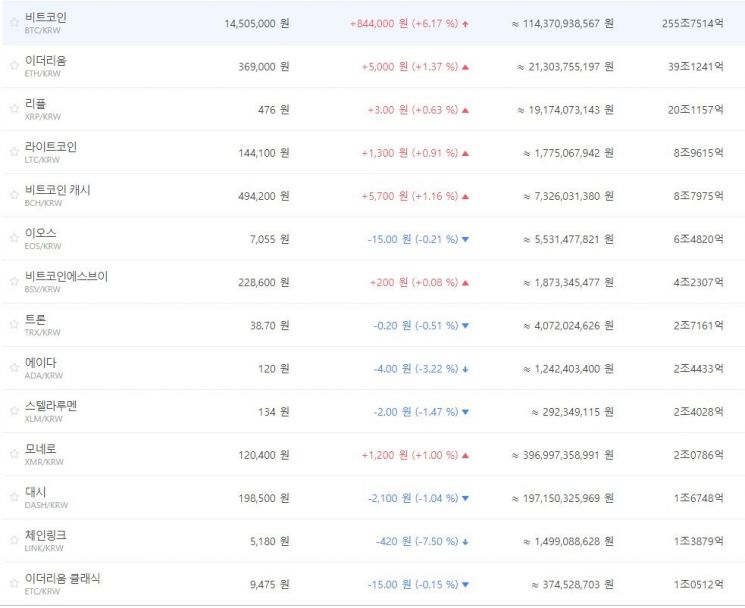Image resolution: width=745 pixels, height=608 pixels.
Task: Toggle favorite star for ADA/KRW
Action: pyautogui.click(x=14, y=368)
